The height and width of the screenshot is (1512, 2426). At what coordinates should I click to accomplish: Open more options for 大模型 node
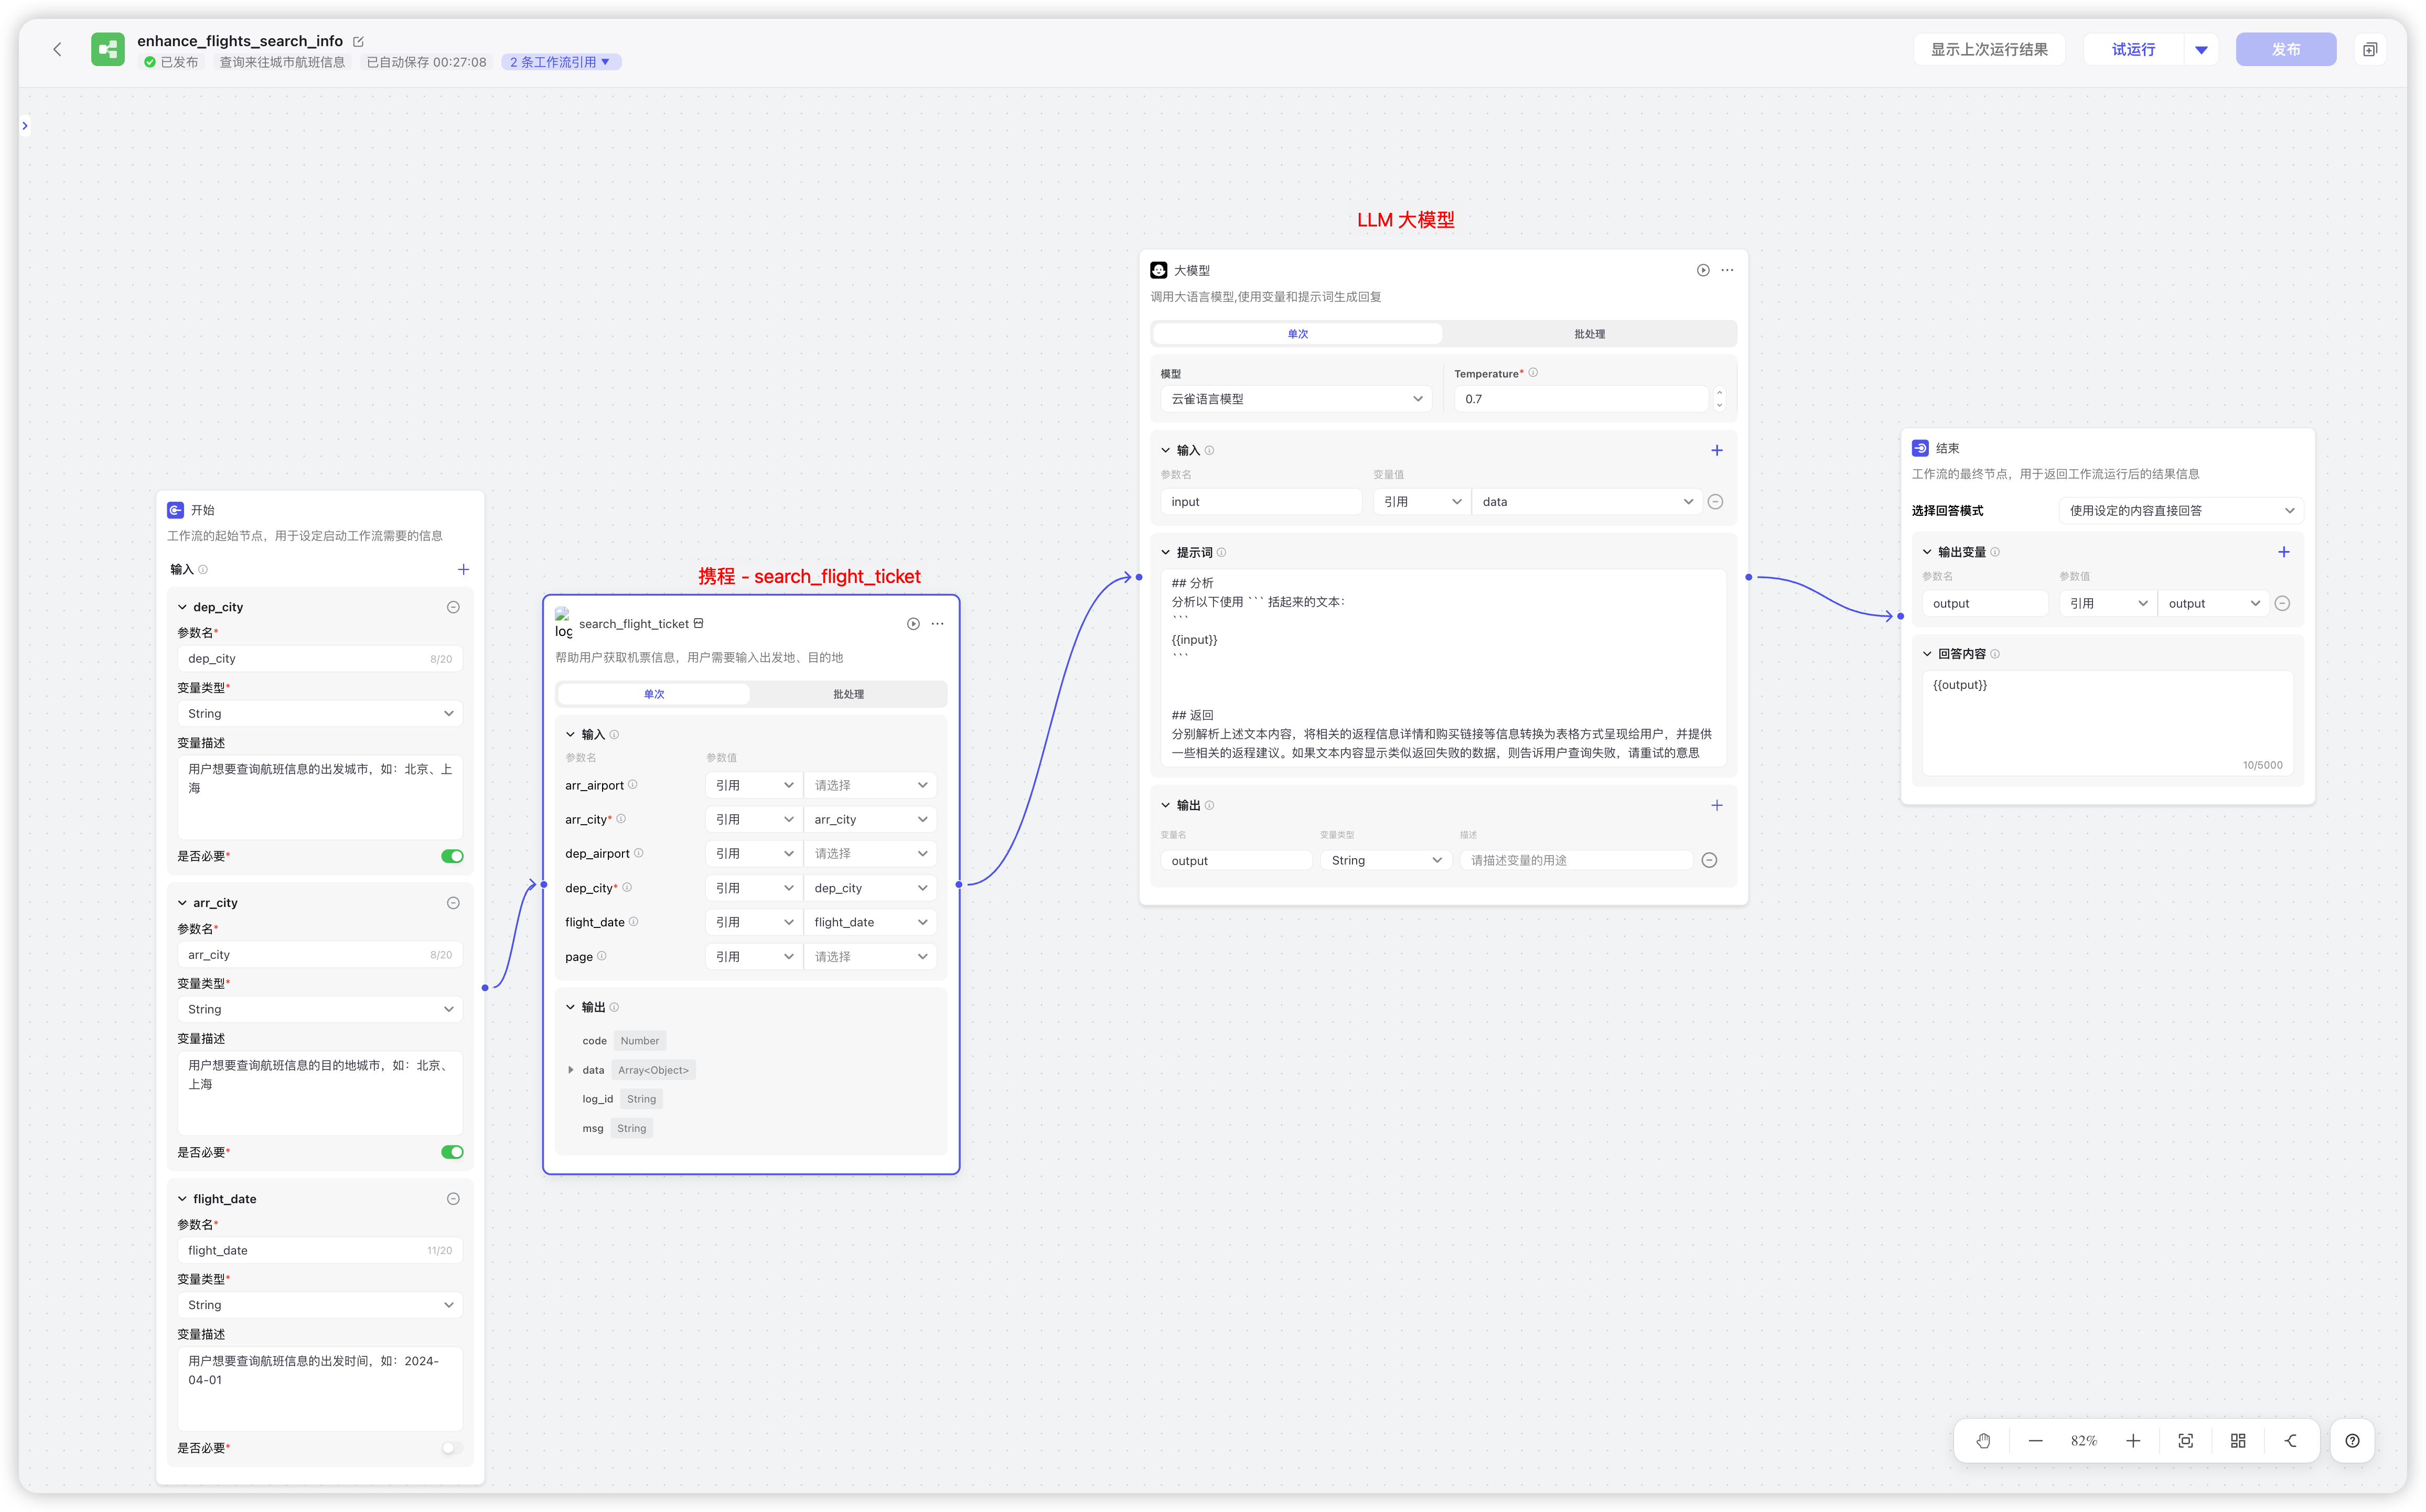point(1727,270)
